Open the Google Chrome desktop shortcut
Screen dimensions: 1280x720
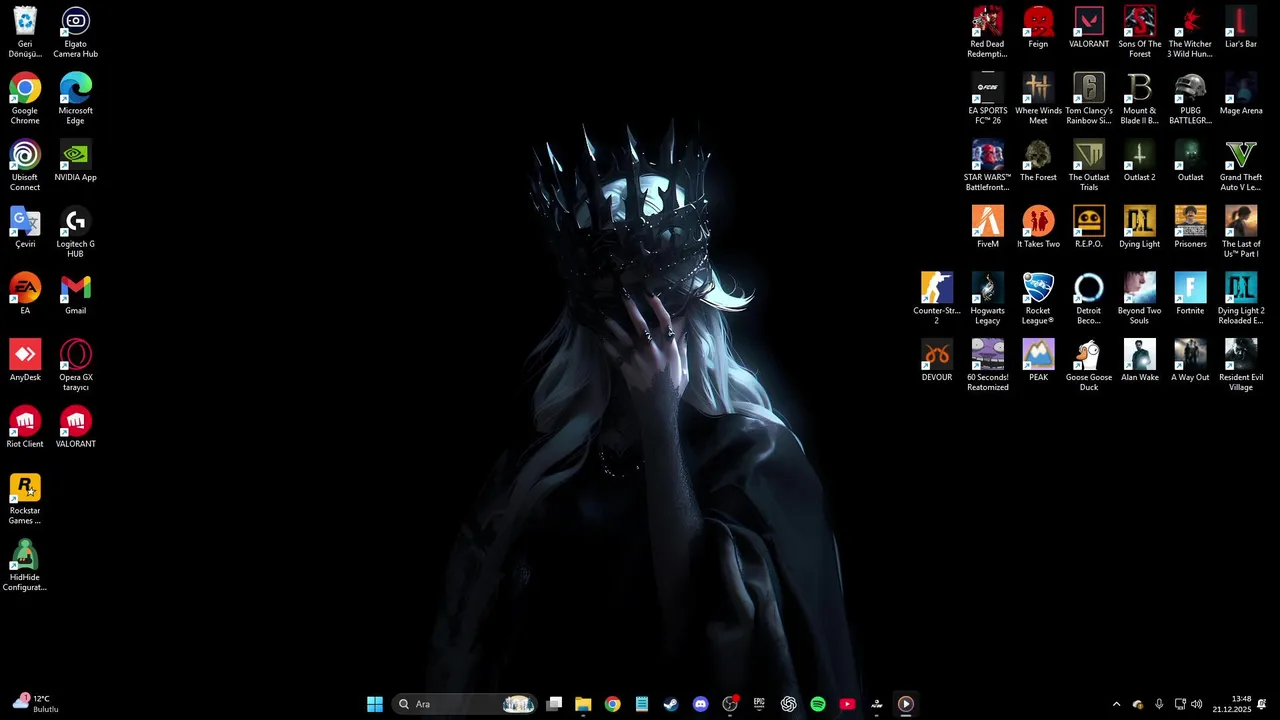pyautogui.click(x=25, y=99)
